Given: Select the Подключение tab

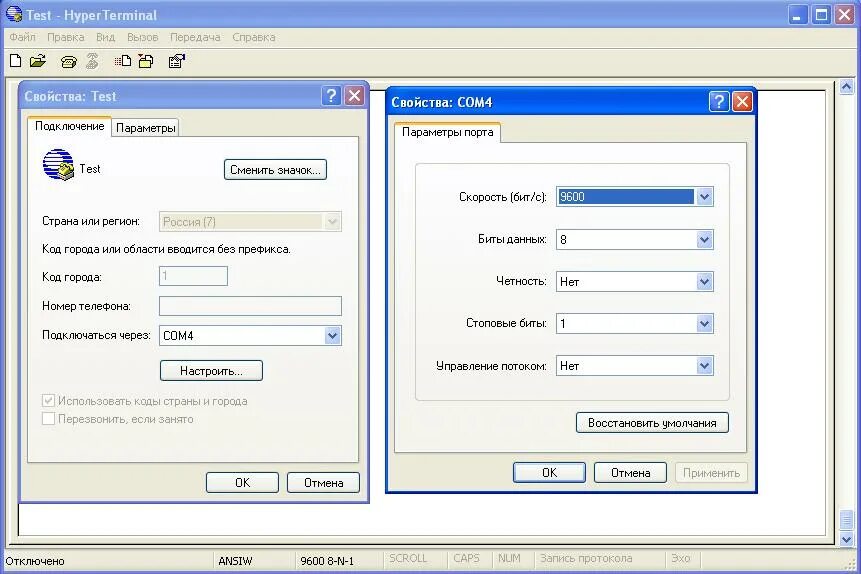Looking at the screenshot, I should [x=69, y=126].
